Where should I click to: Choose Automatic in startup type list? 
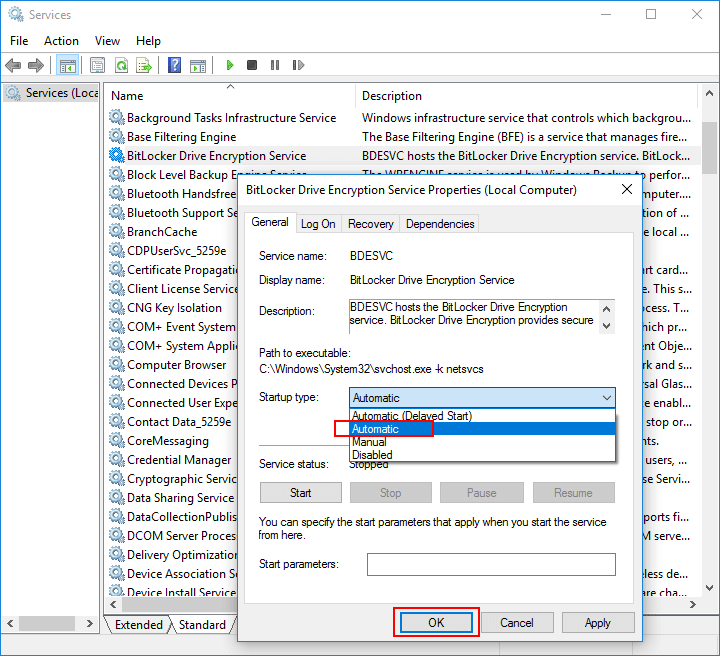[482, 429]
